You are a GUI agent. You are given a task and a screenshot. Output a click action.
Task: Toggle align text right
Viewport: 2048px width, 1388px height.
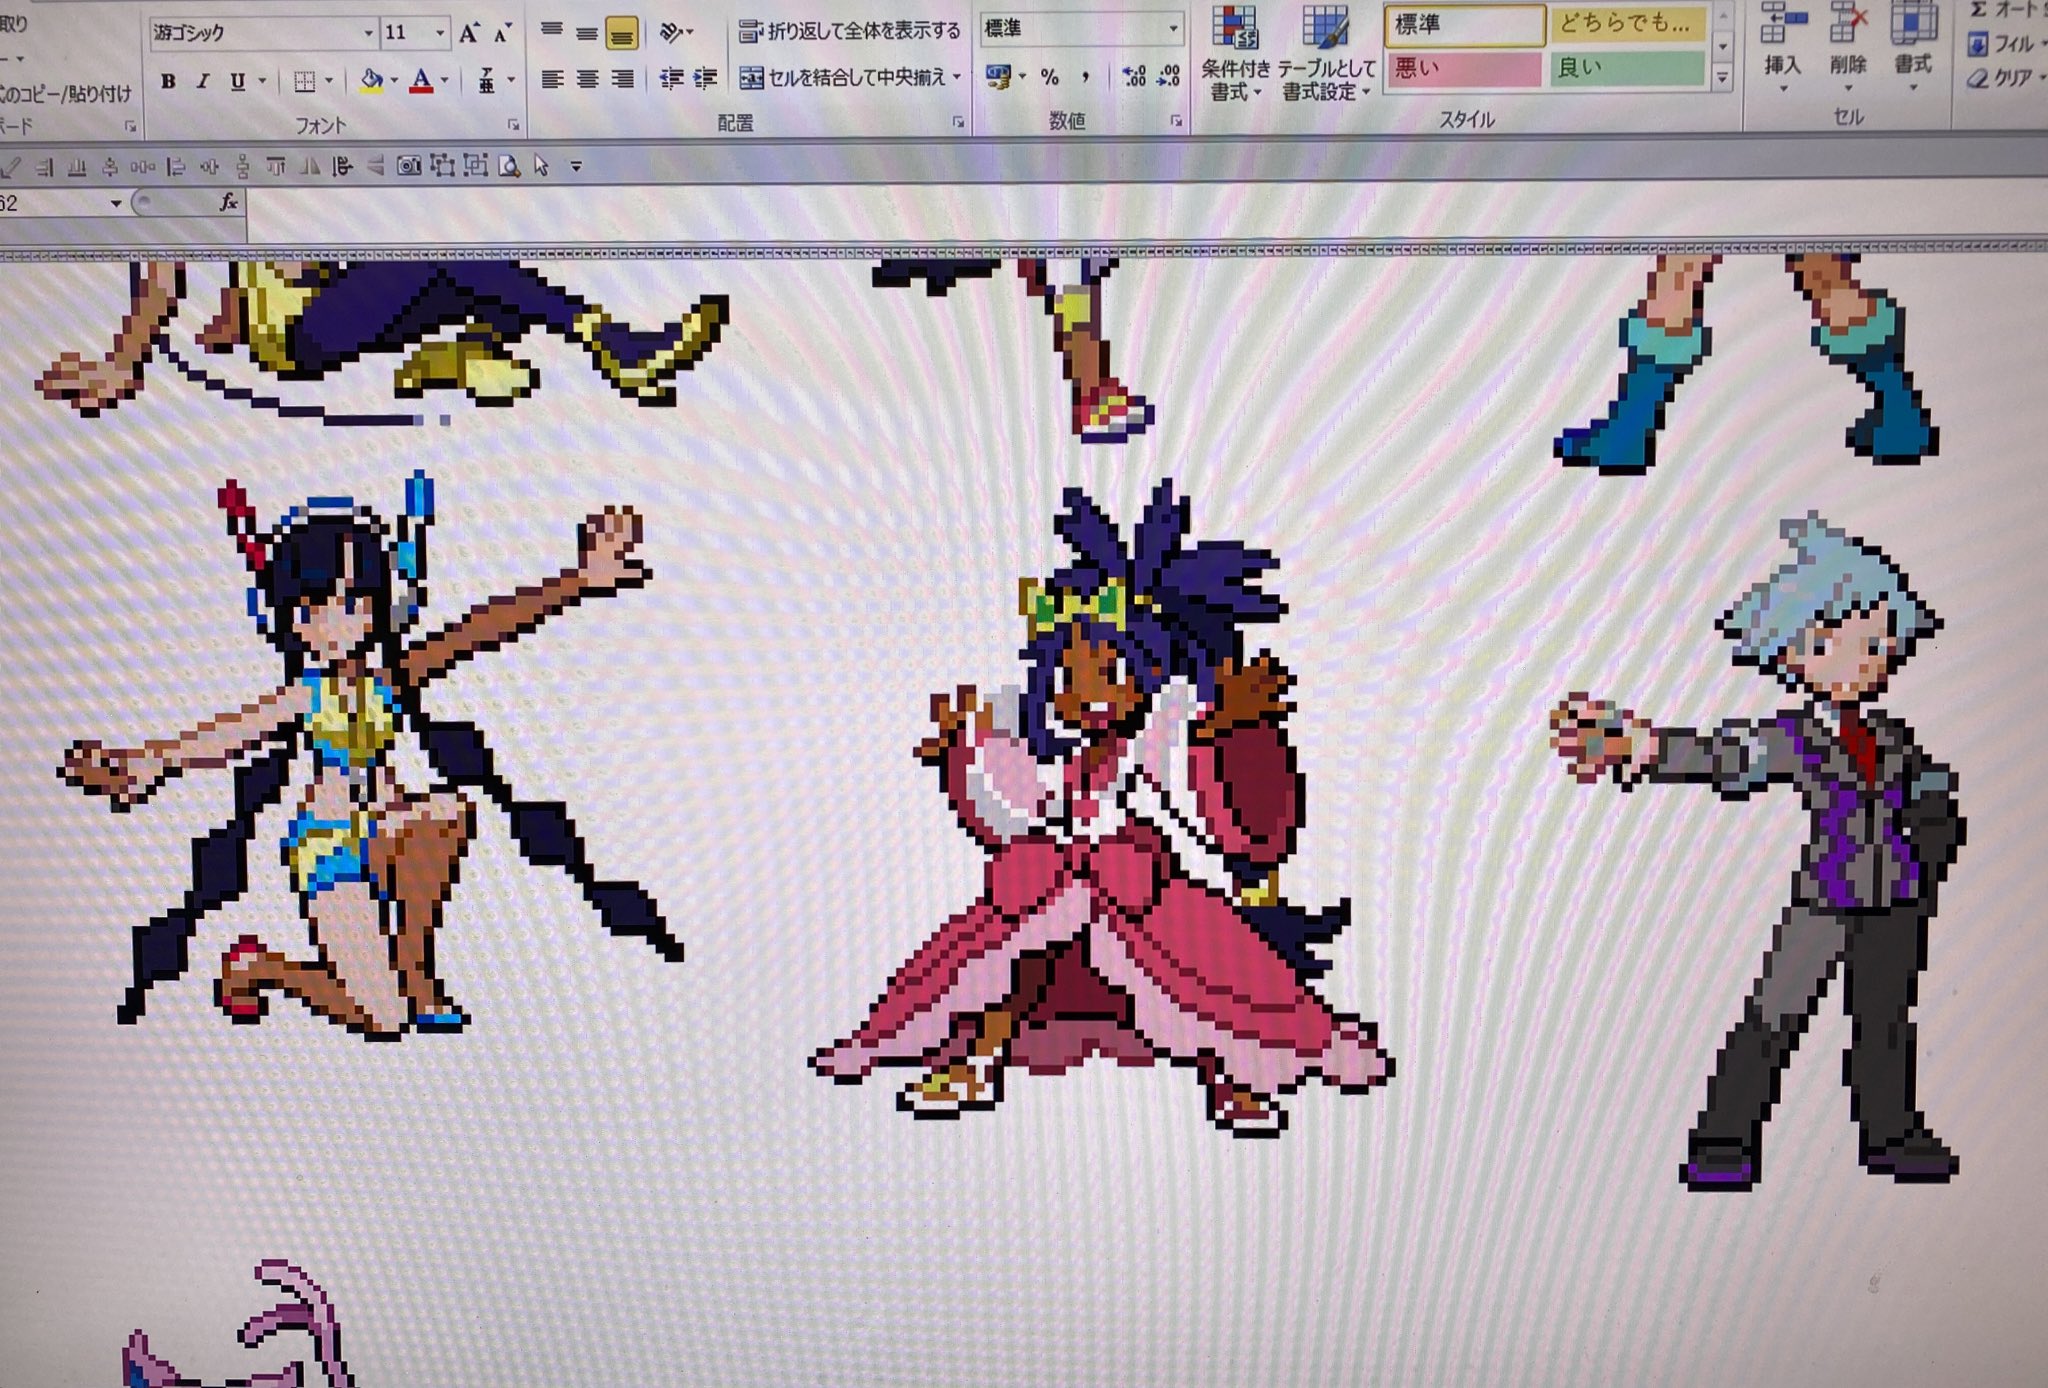point(621,79)
